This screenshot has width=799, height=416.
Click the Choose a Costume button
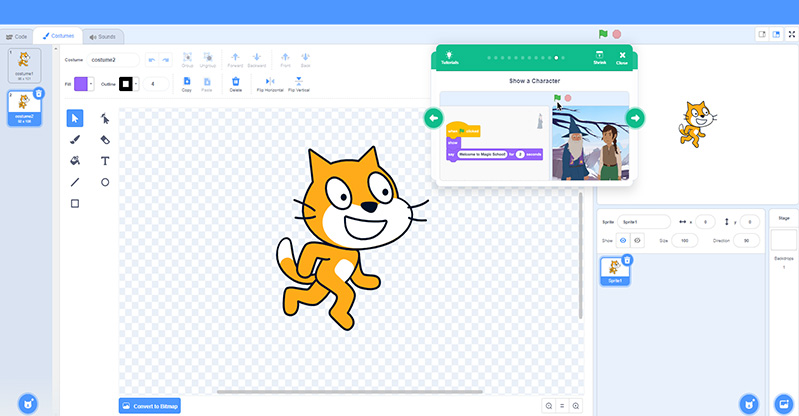pos(28,404)
